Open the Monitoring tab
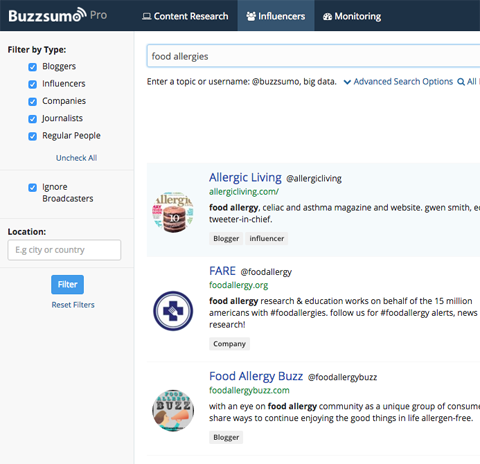 (x=352, y=16)
